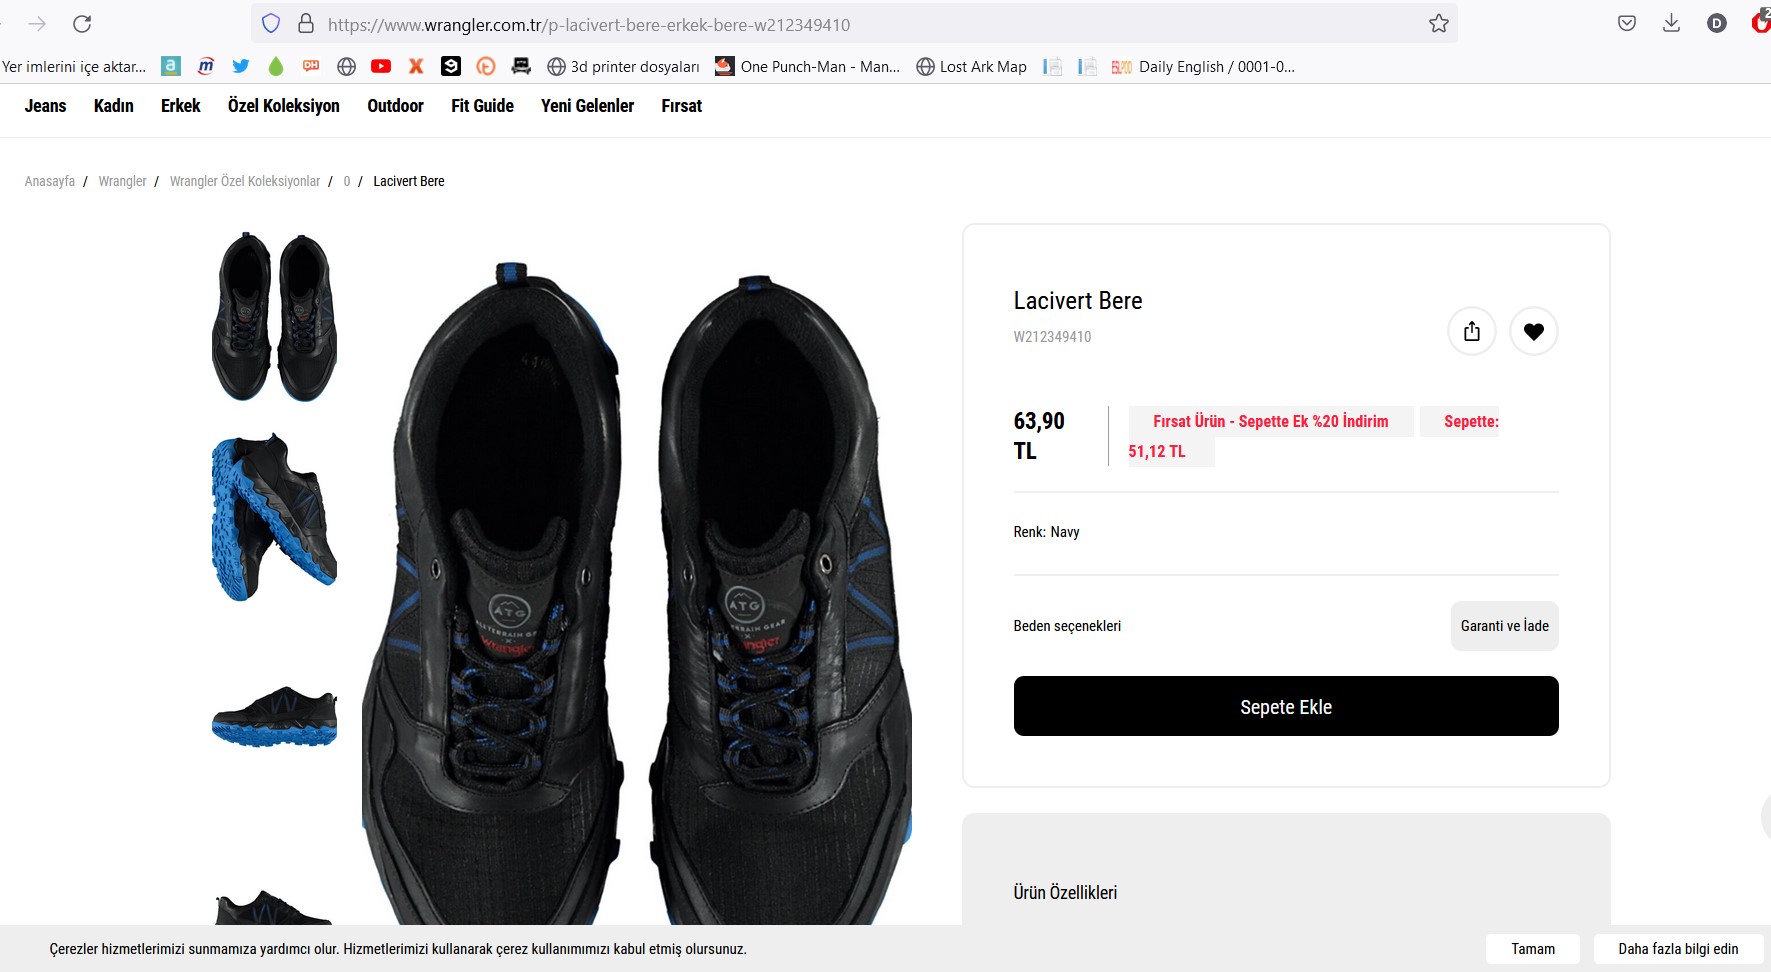Accept cookies with Tamam button
Viewport: 1771px width, 972px height.
pos(1532,949)
